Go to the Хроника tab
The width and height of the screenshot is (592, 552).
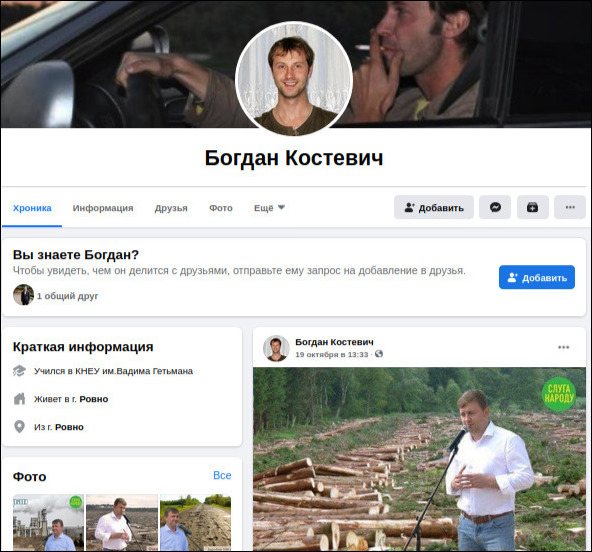click(32, 208)
